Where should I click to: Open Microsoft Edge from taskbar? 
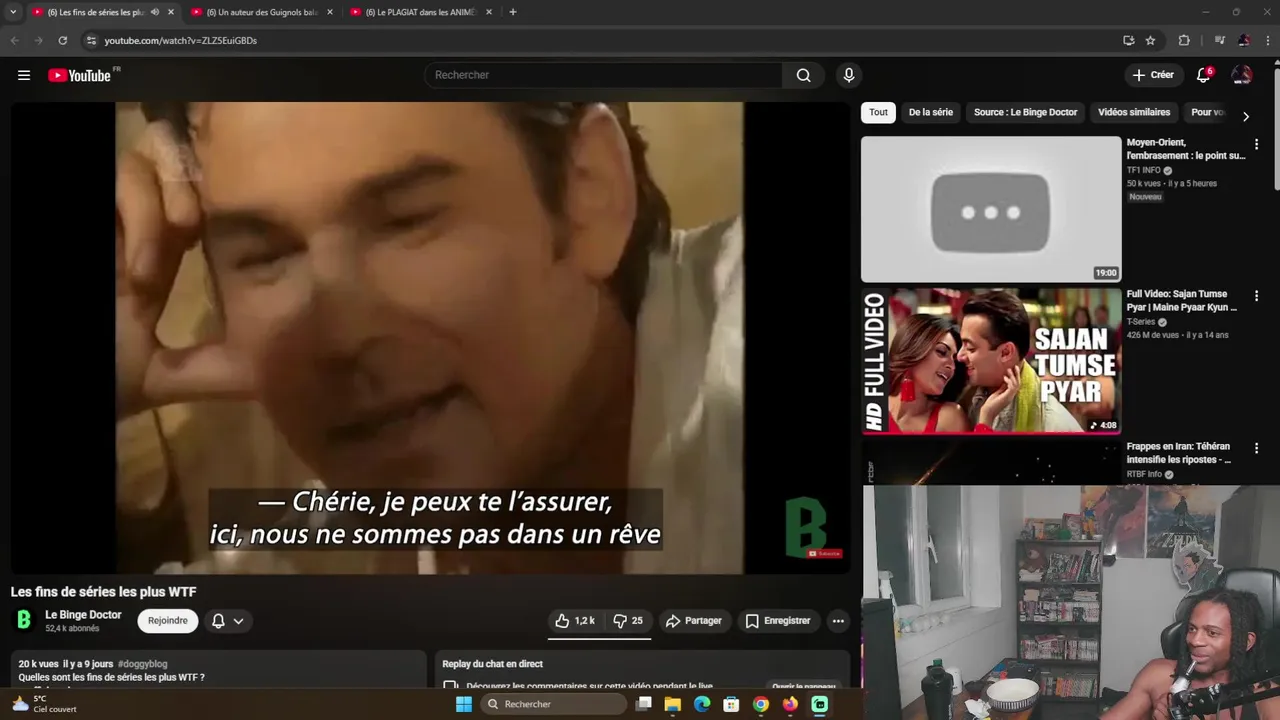pyautogui.click(x=702, y=704)
